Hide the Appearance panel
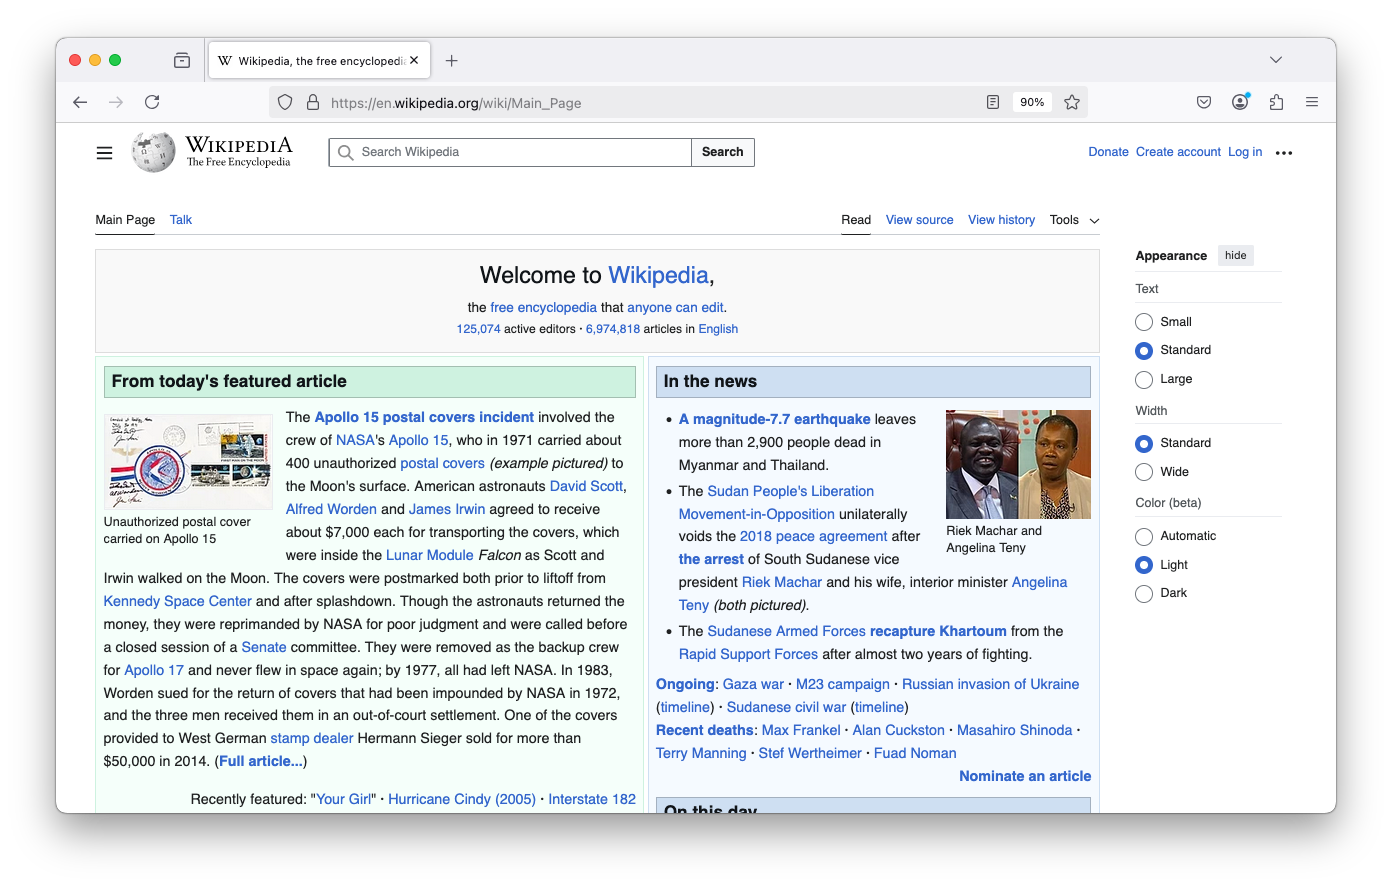Viewport: 1392px width, 887px height. pyautogui.click(x=1236, y=256)
